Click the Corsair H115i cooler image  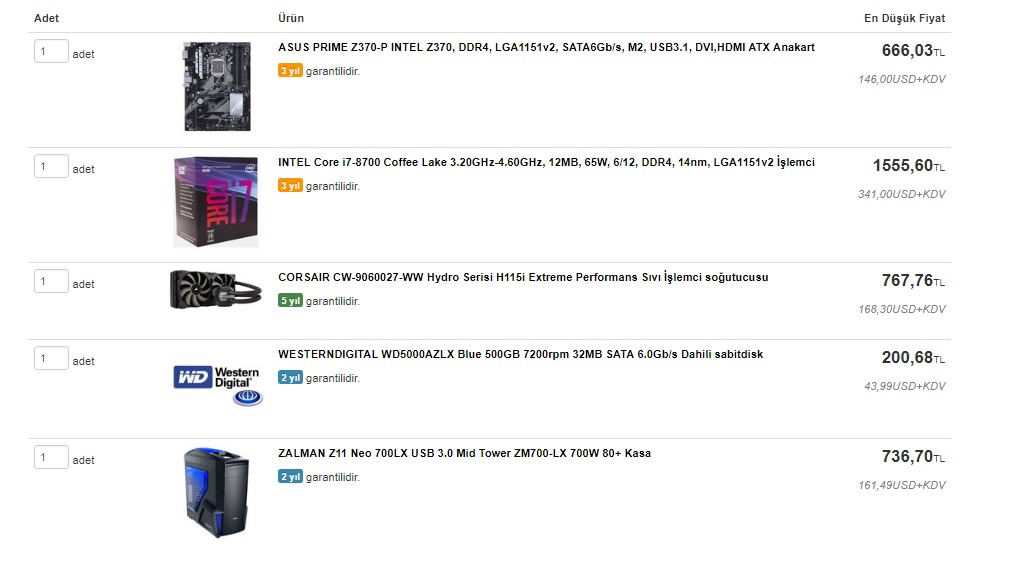tap(216, 290)
